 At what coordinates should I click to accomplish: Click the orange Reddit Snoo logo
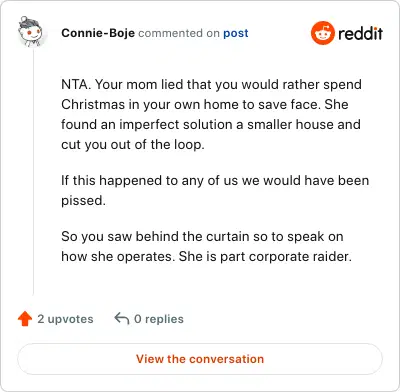322,33
